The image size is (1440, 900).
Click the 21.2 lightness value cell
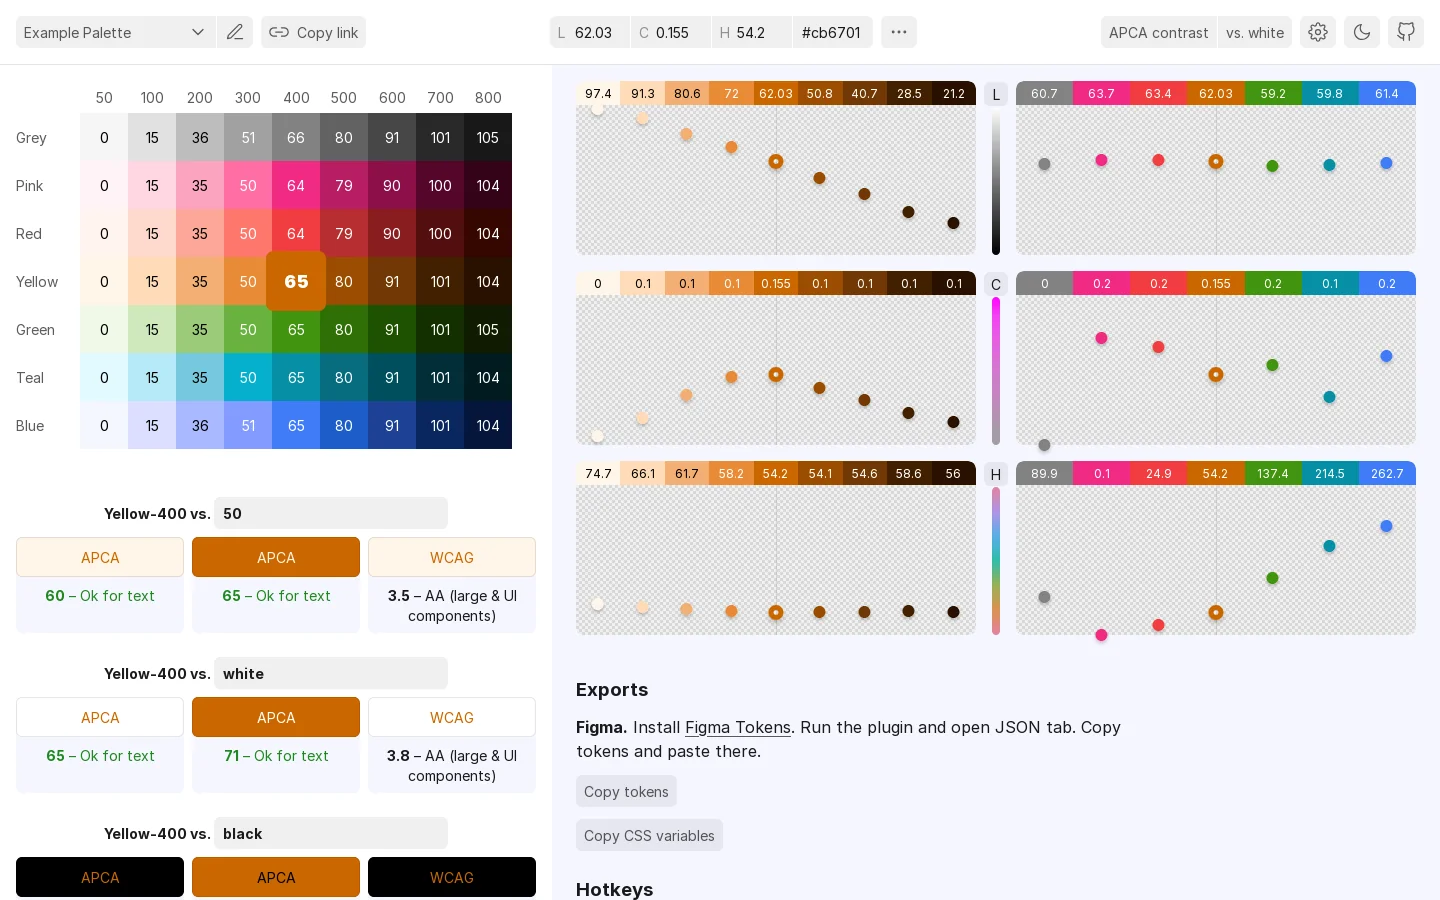tap(954, 93)
